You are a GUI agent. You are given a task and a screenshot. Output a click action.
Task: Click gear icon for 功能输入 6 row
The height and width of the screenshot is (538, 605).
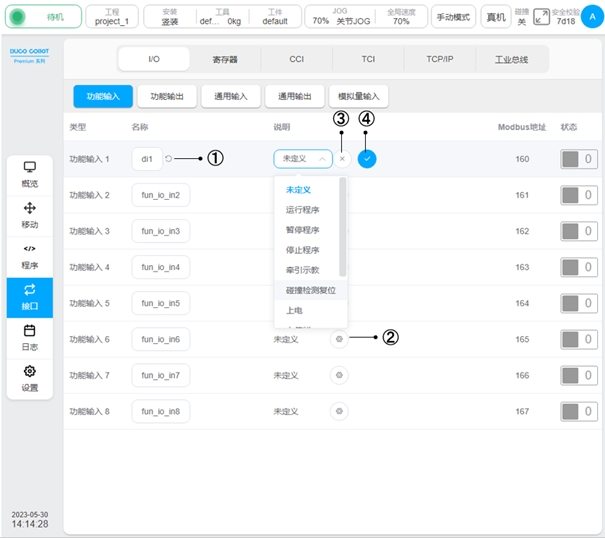[340, 339]
